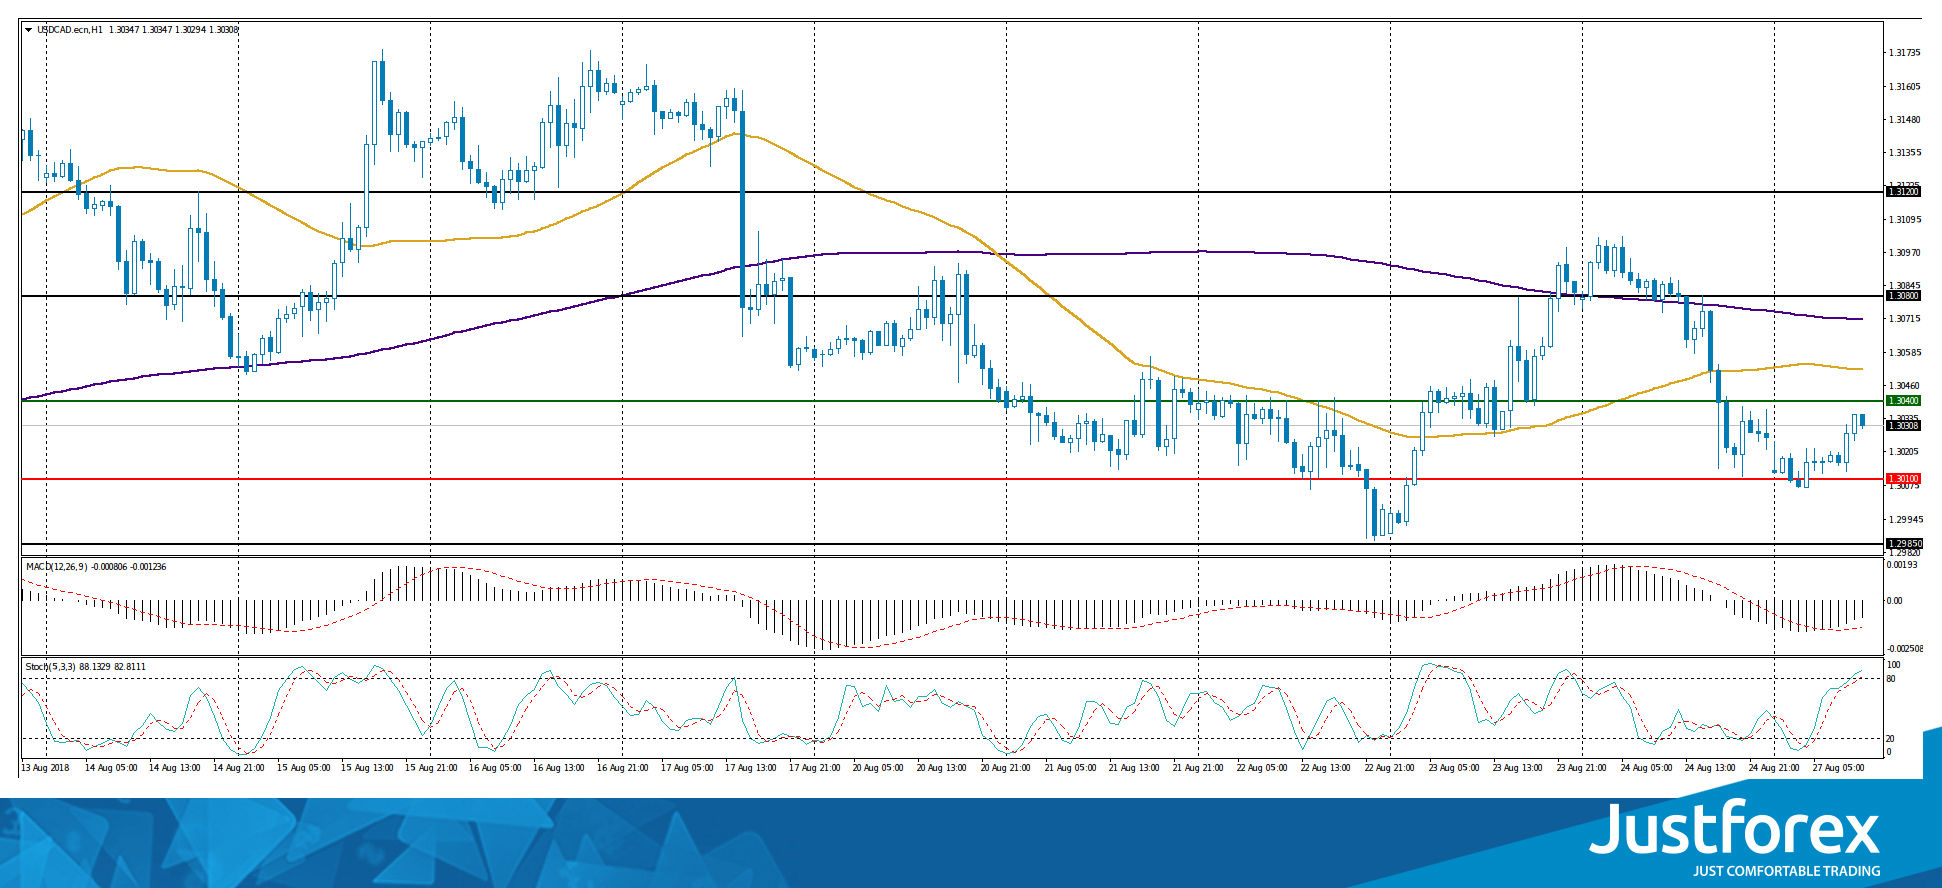Click the 24 Aug 05:00 time label

coord(1647,768)
